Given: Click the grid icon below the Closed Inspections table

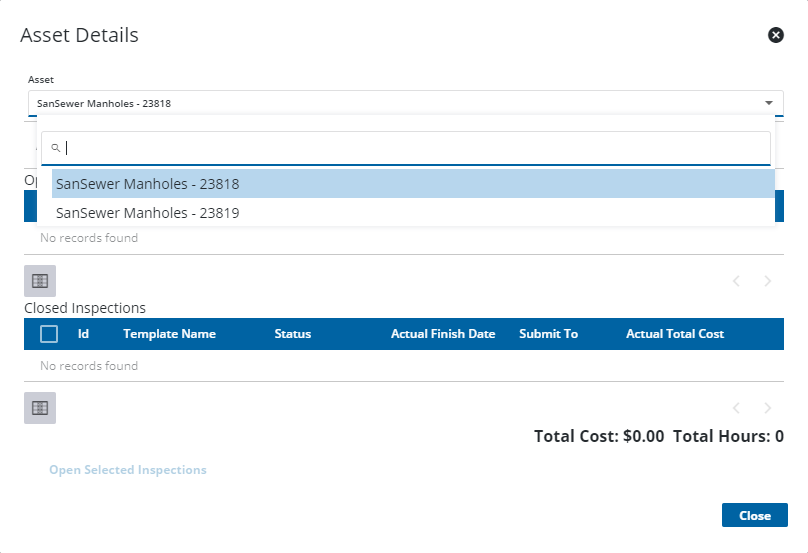Looking at the screenshot, I should coord(40,408).
